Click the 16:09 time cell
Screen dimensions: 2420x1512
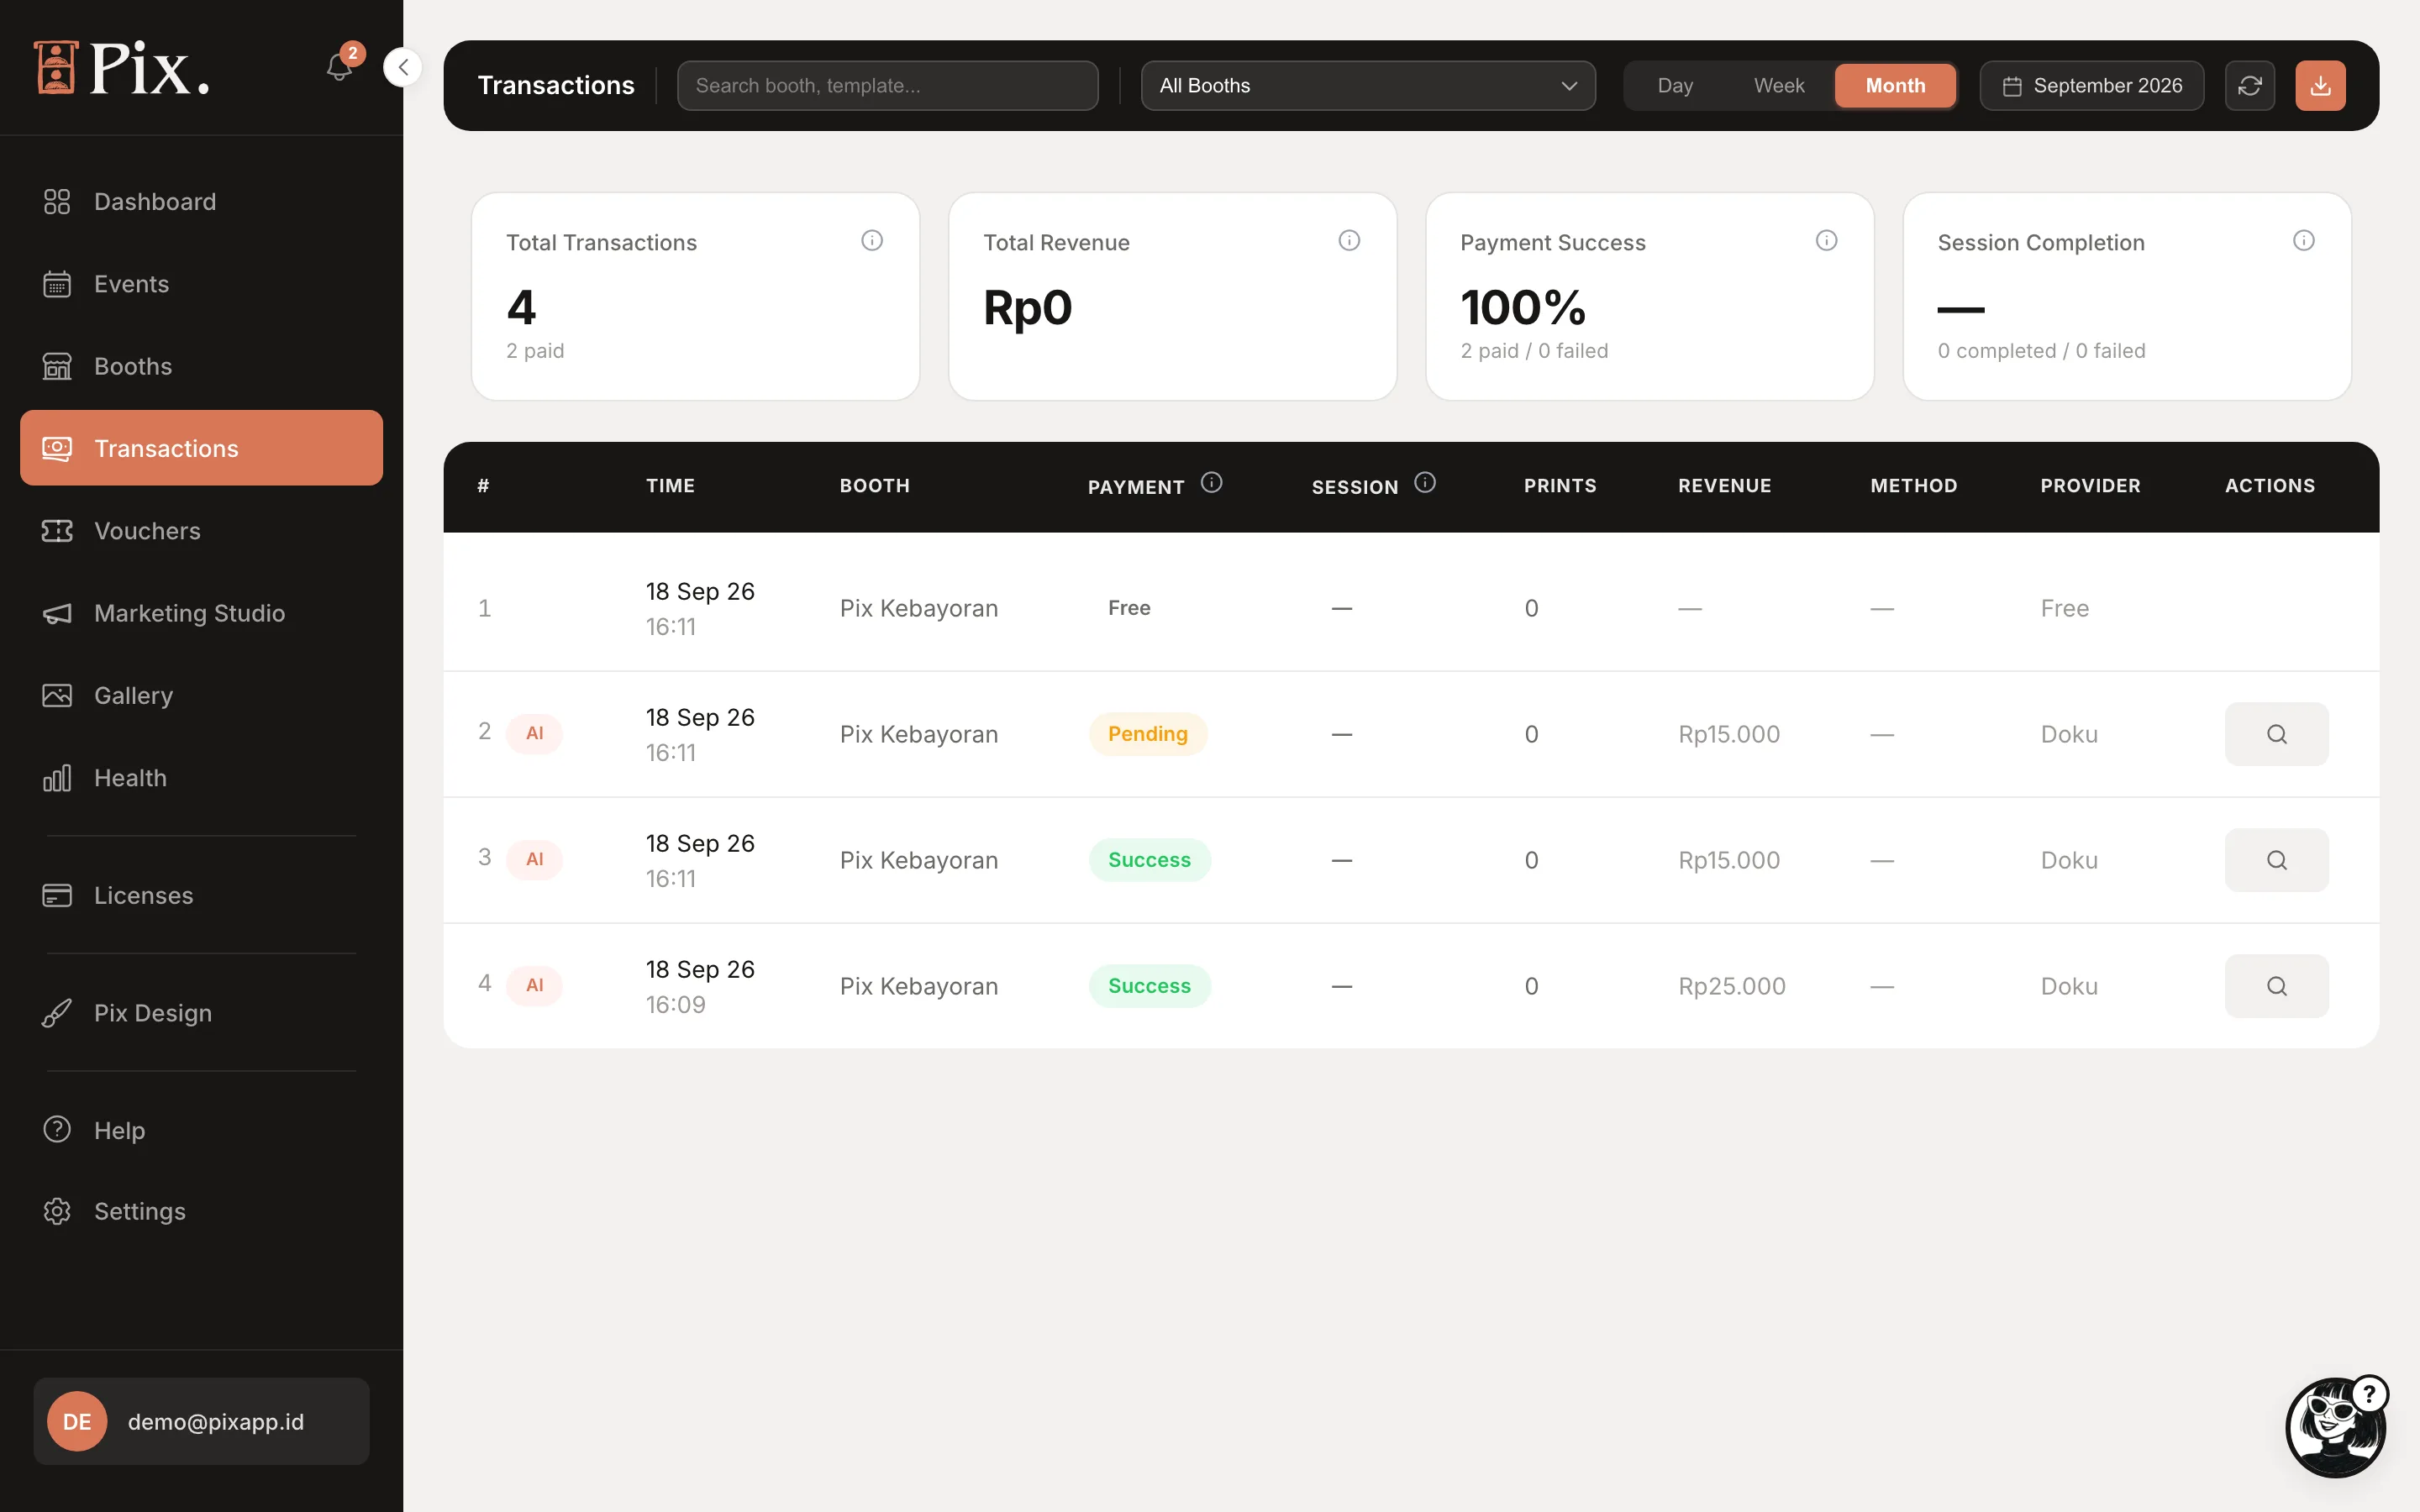(675, 1004)
